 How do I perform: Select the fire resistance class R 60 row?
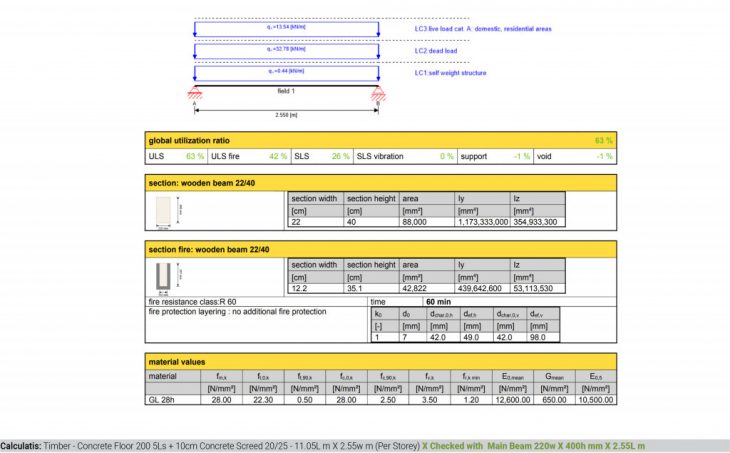click(x=255, y=301)
